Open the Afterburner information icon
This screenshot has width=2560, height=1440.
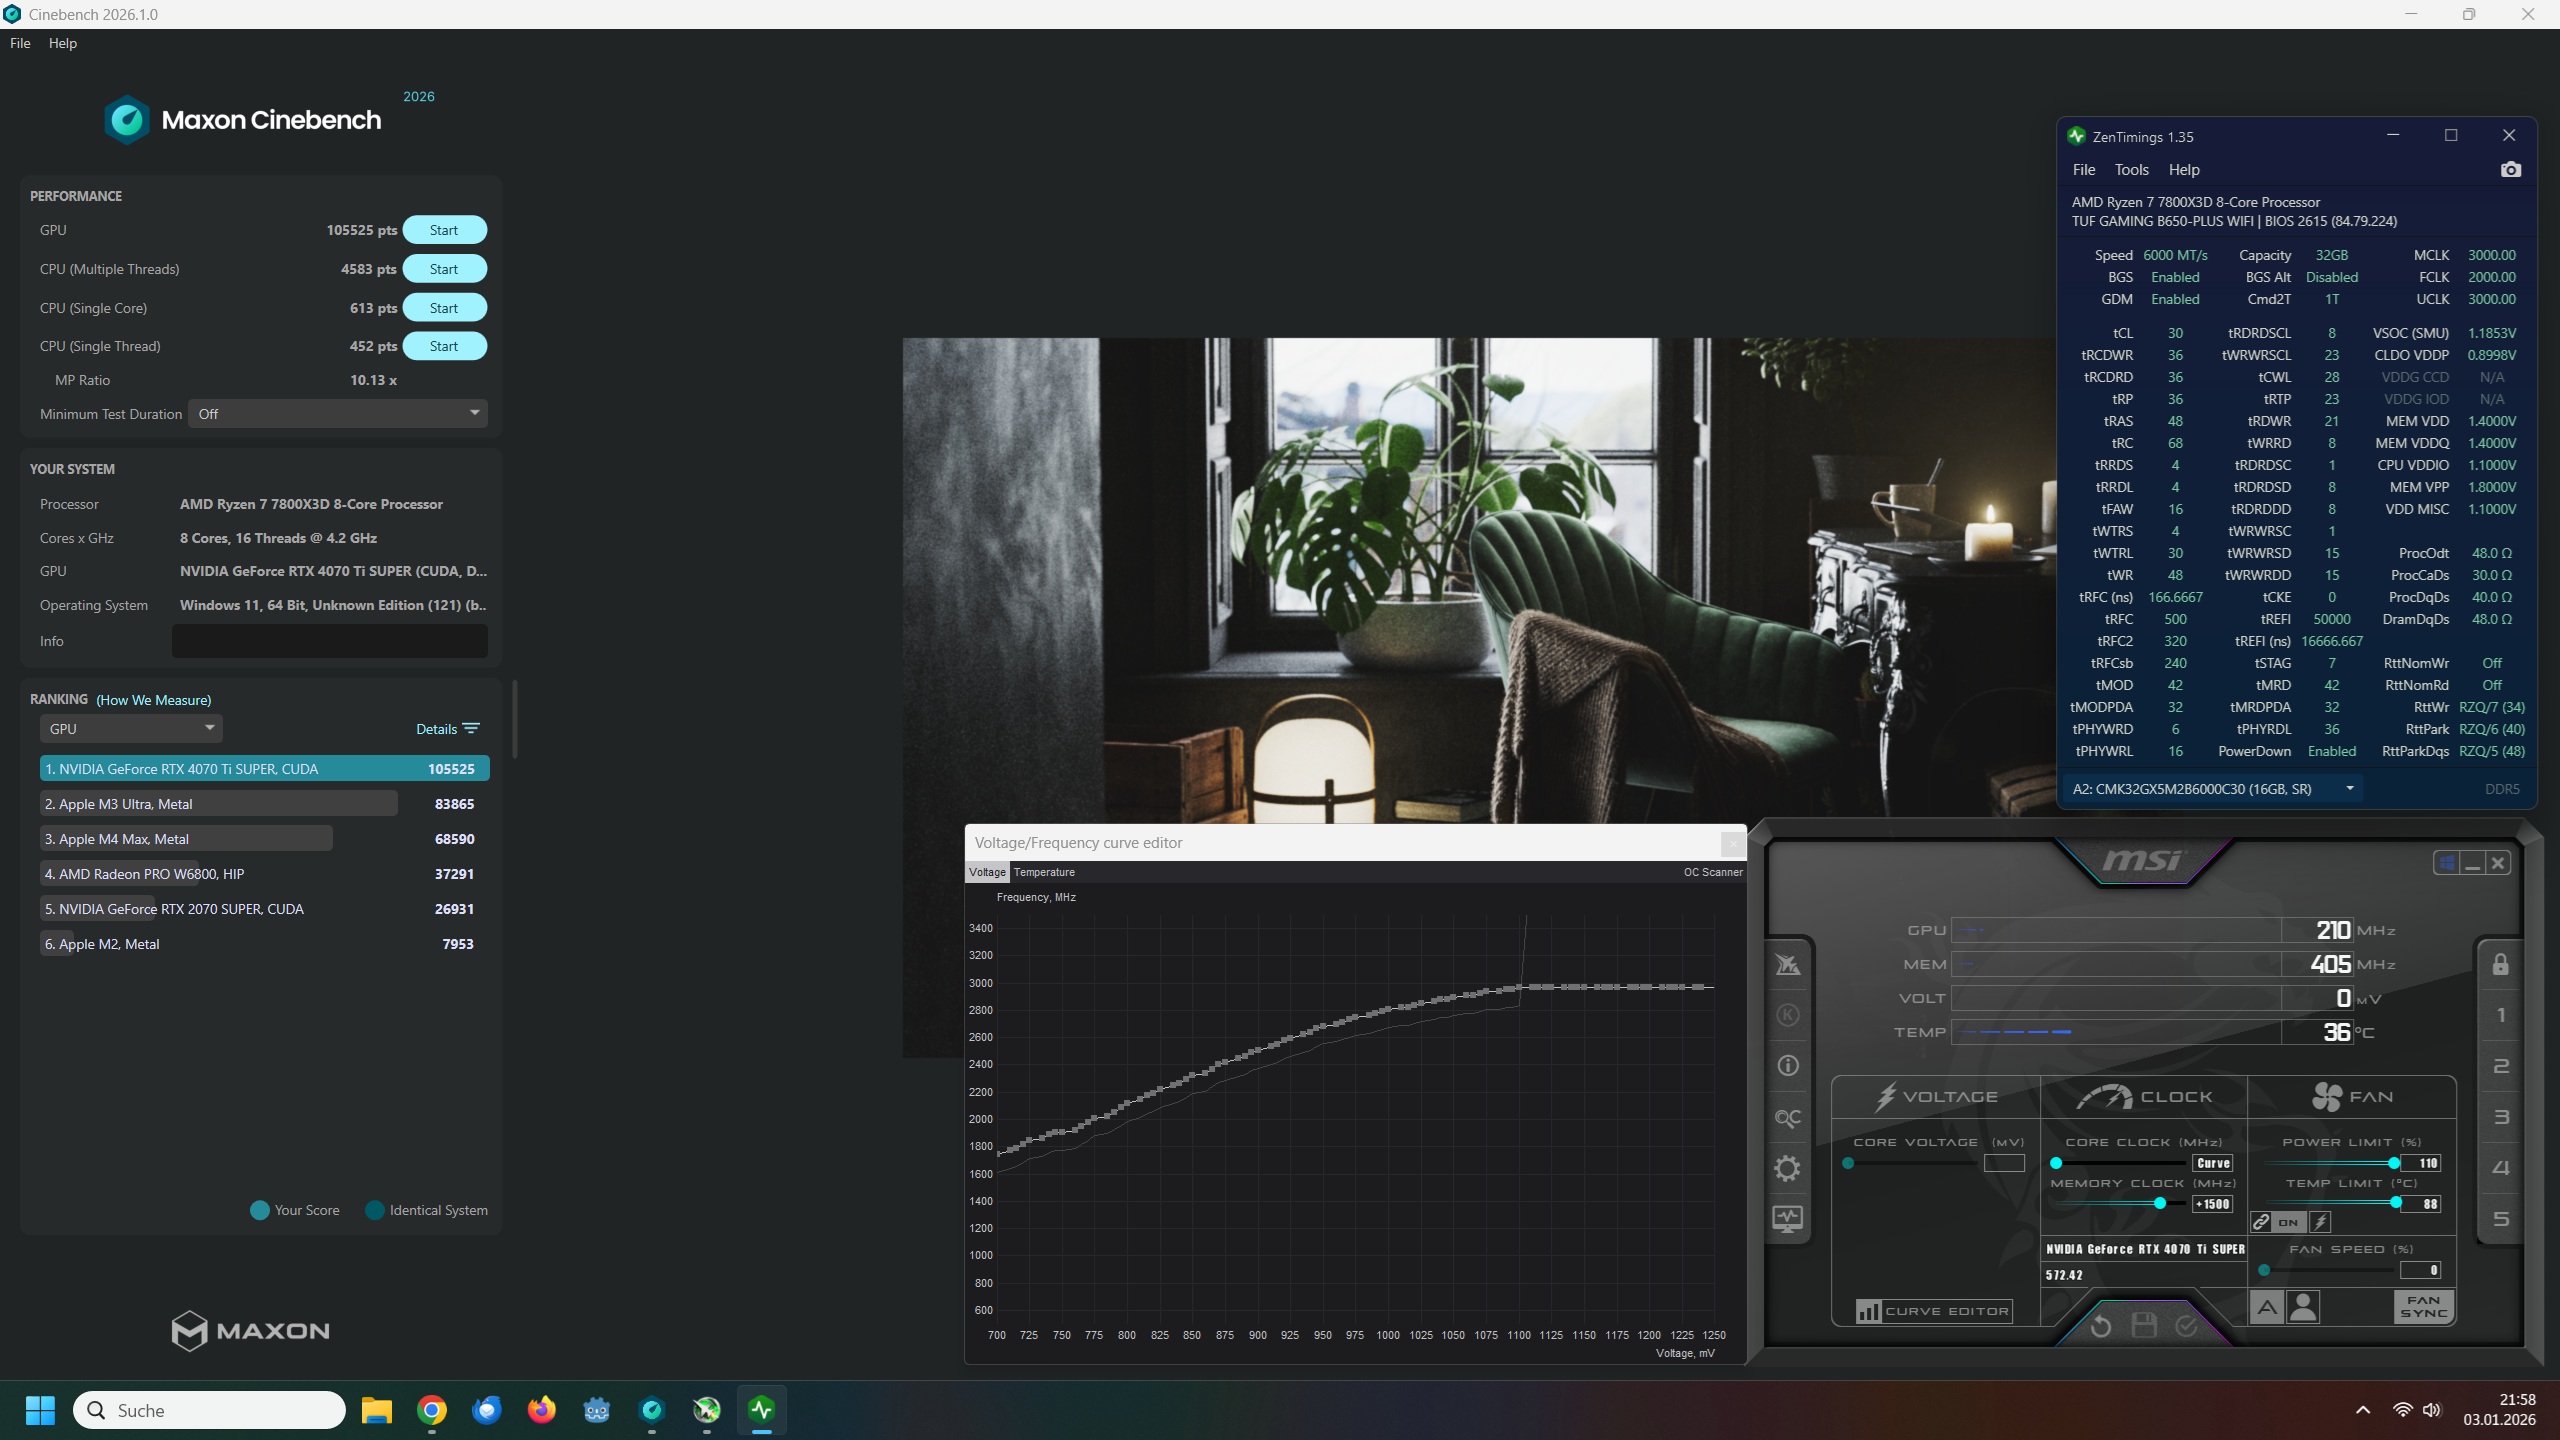[1788, 1063]
